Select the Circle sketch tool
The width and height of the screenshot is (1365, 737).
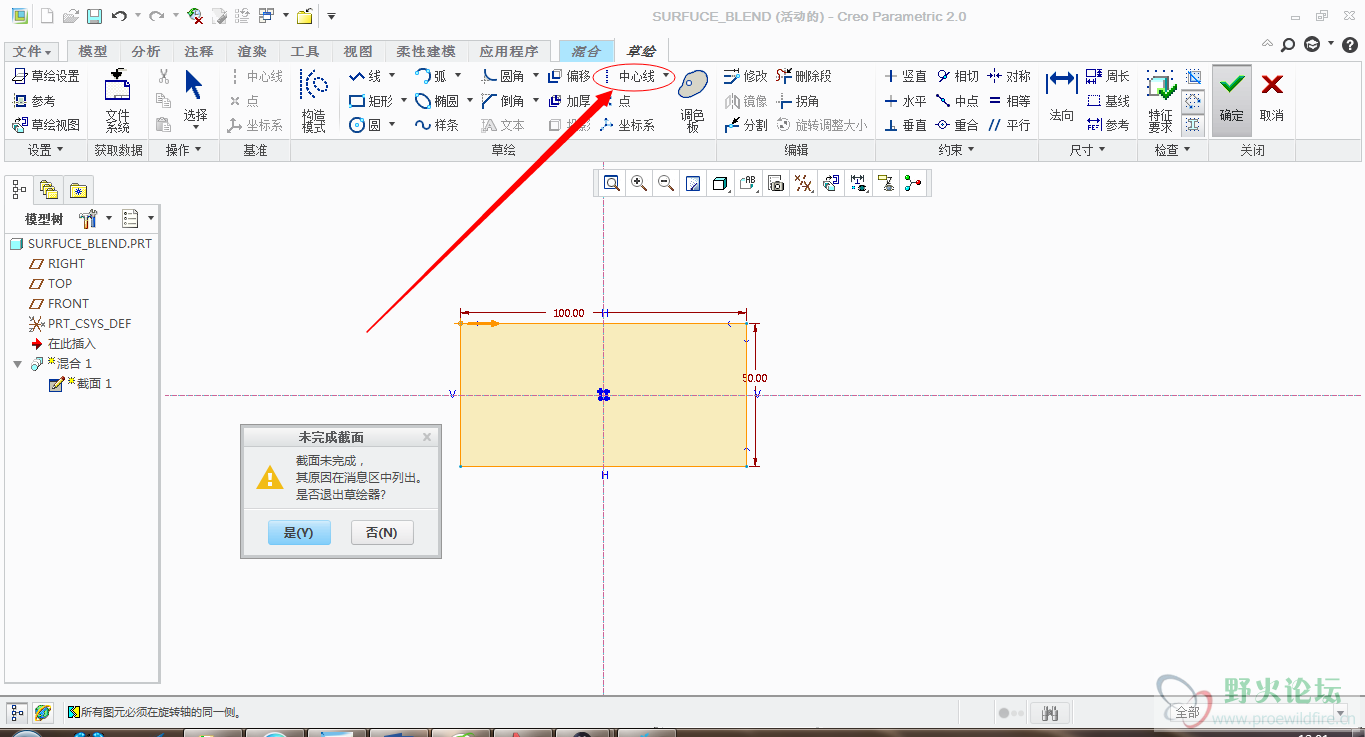(x=365, y=125)
